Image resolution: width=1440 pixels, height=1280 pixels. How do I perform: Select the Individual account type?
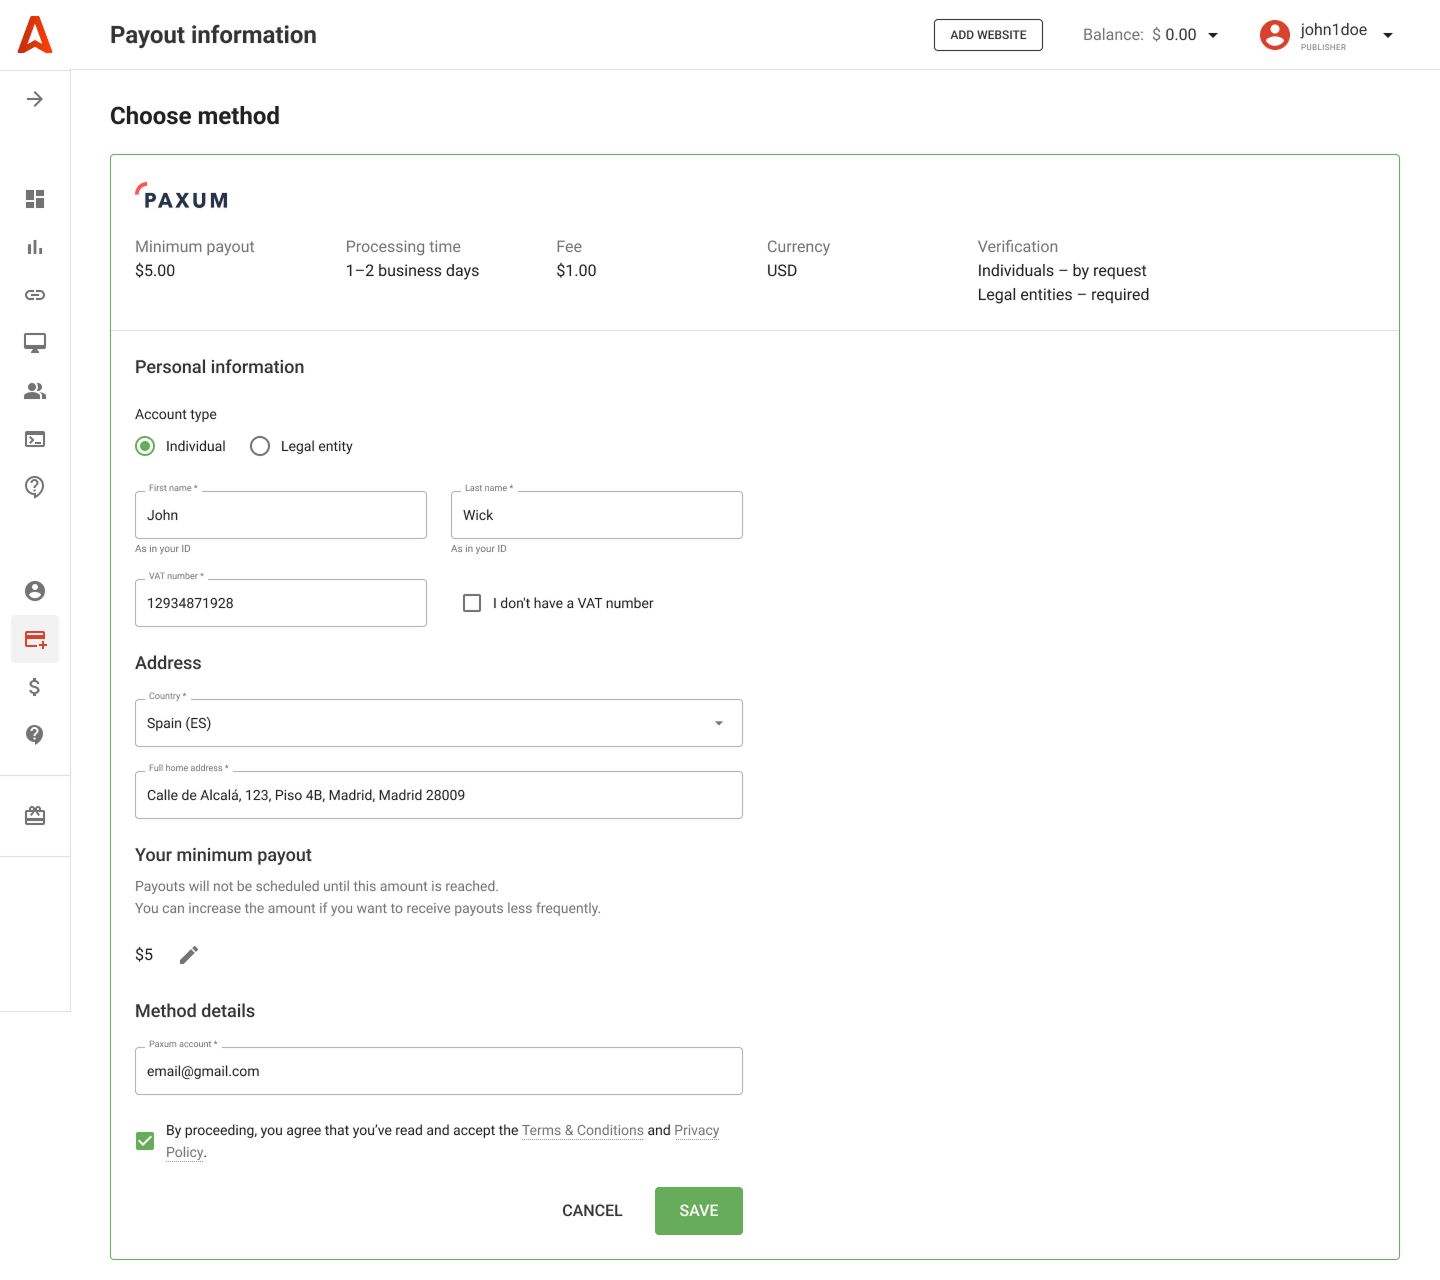(x=146, y=446)
